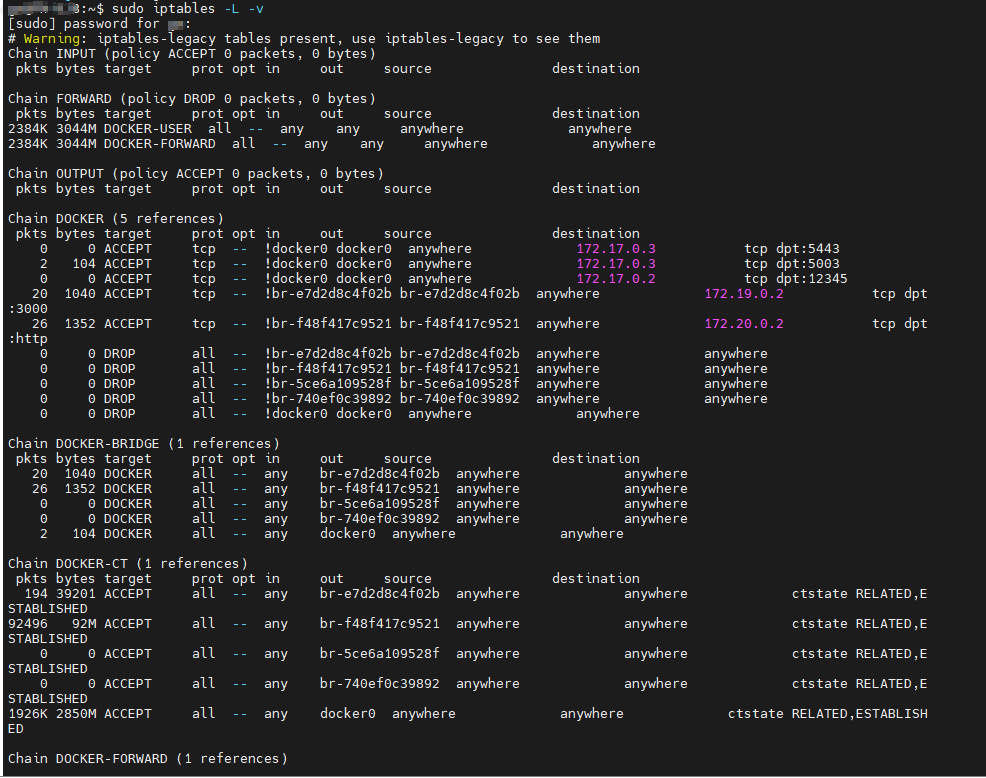Click the last 'Chain DOCKER-FORWARD (1 references)' line

pyautogui.click(x=148, y=759)
